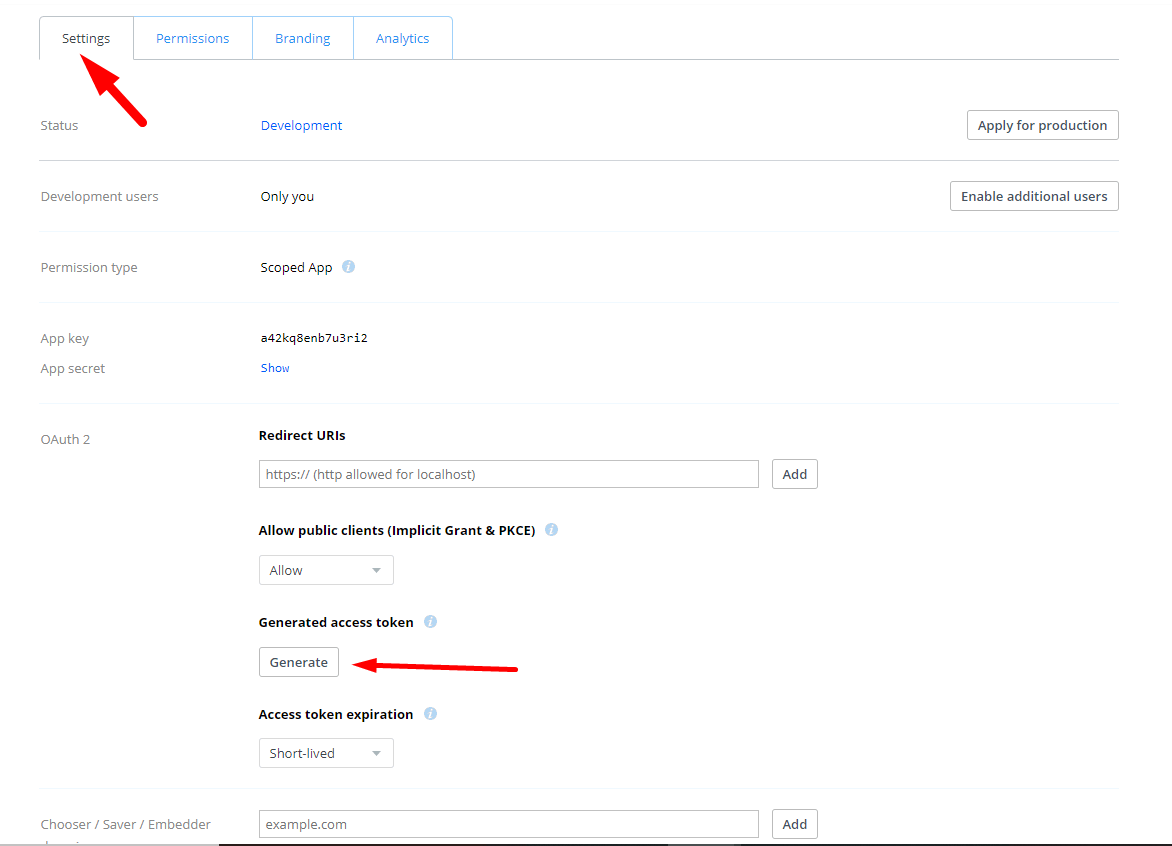Screen dimensions: 1172x846
Task: Click the info icon next to Scoped App
Action: pyautogui.click(x=347, y=267)
